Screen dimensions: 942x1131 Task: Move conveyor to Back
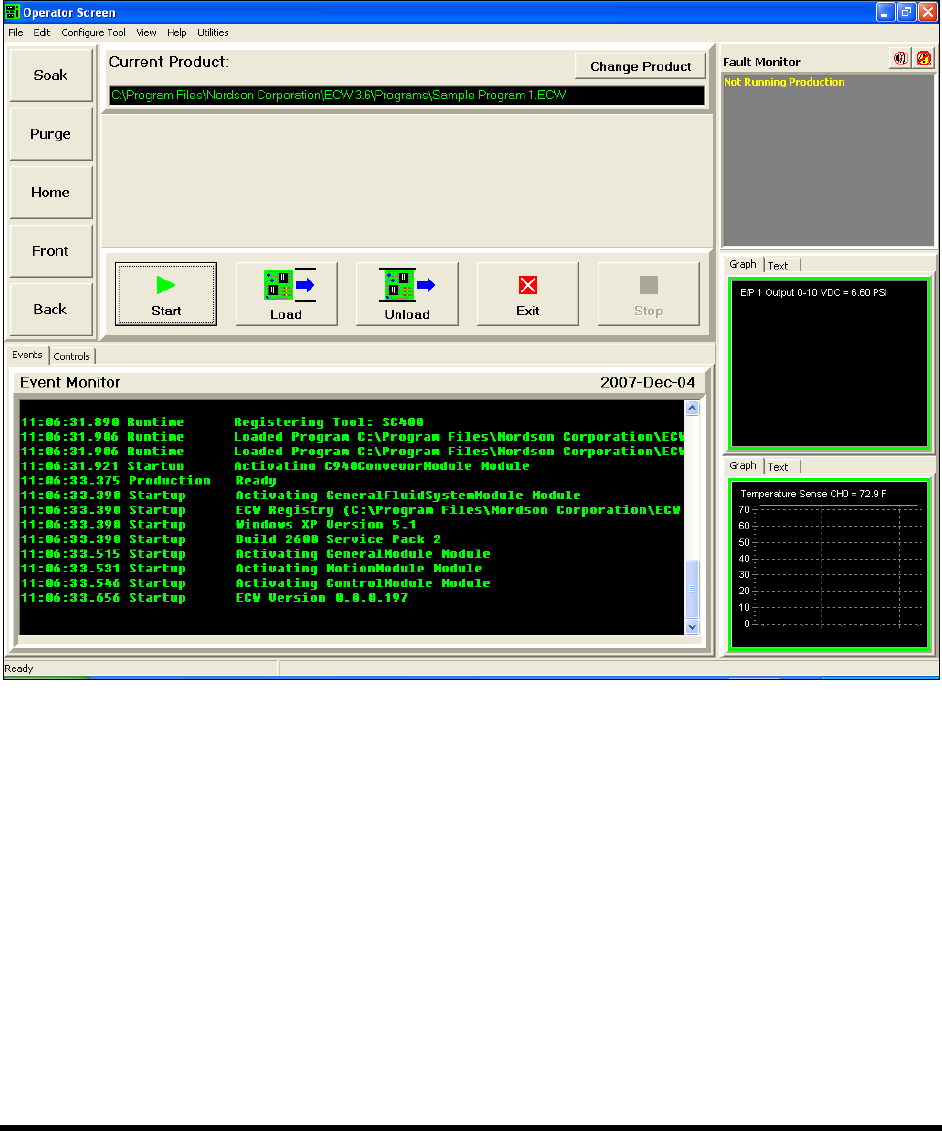point(50,309)
